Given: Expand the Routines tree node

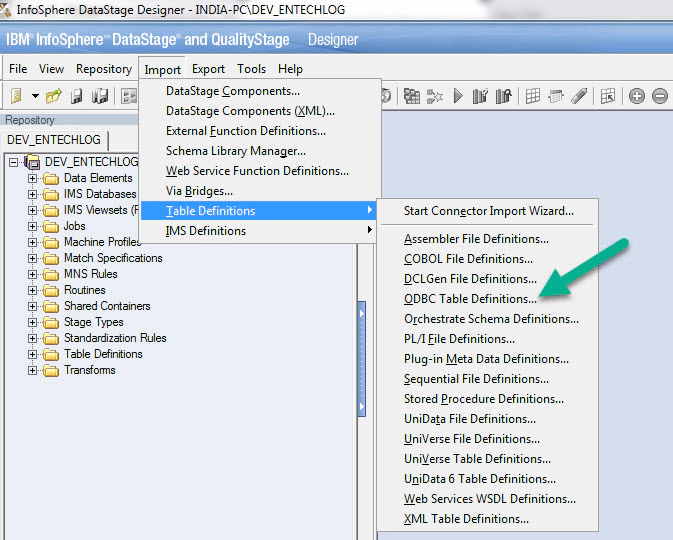Looking at the screenshot, I should (x=32, y=291).
